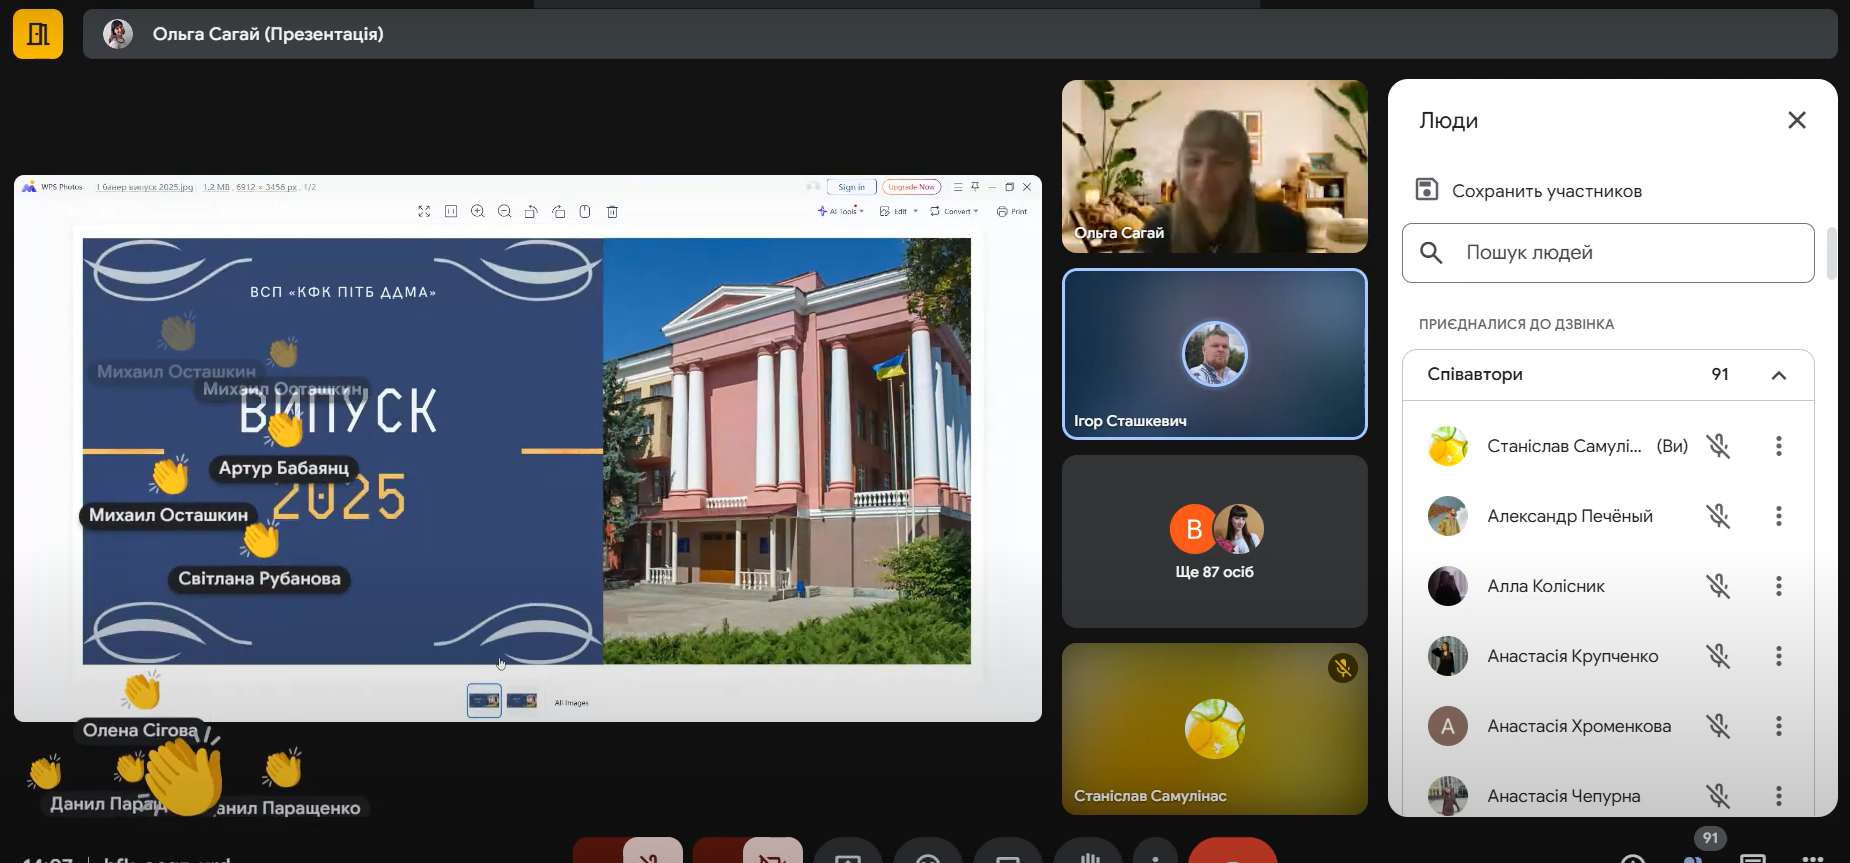The image size is (1850, 863).
Task: Click the trash delete icon in WPS Photos
Action: point(612,211)
